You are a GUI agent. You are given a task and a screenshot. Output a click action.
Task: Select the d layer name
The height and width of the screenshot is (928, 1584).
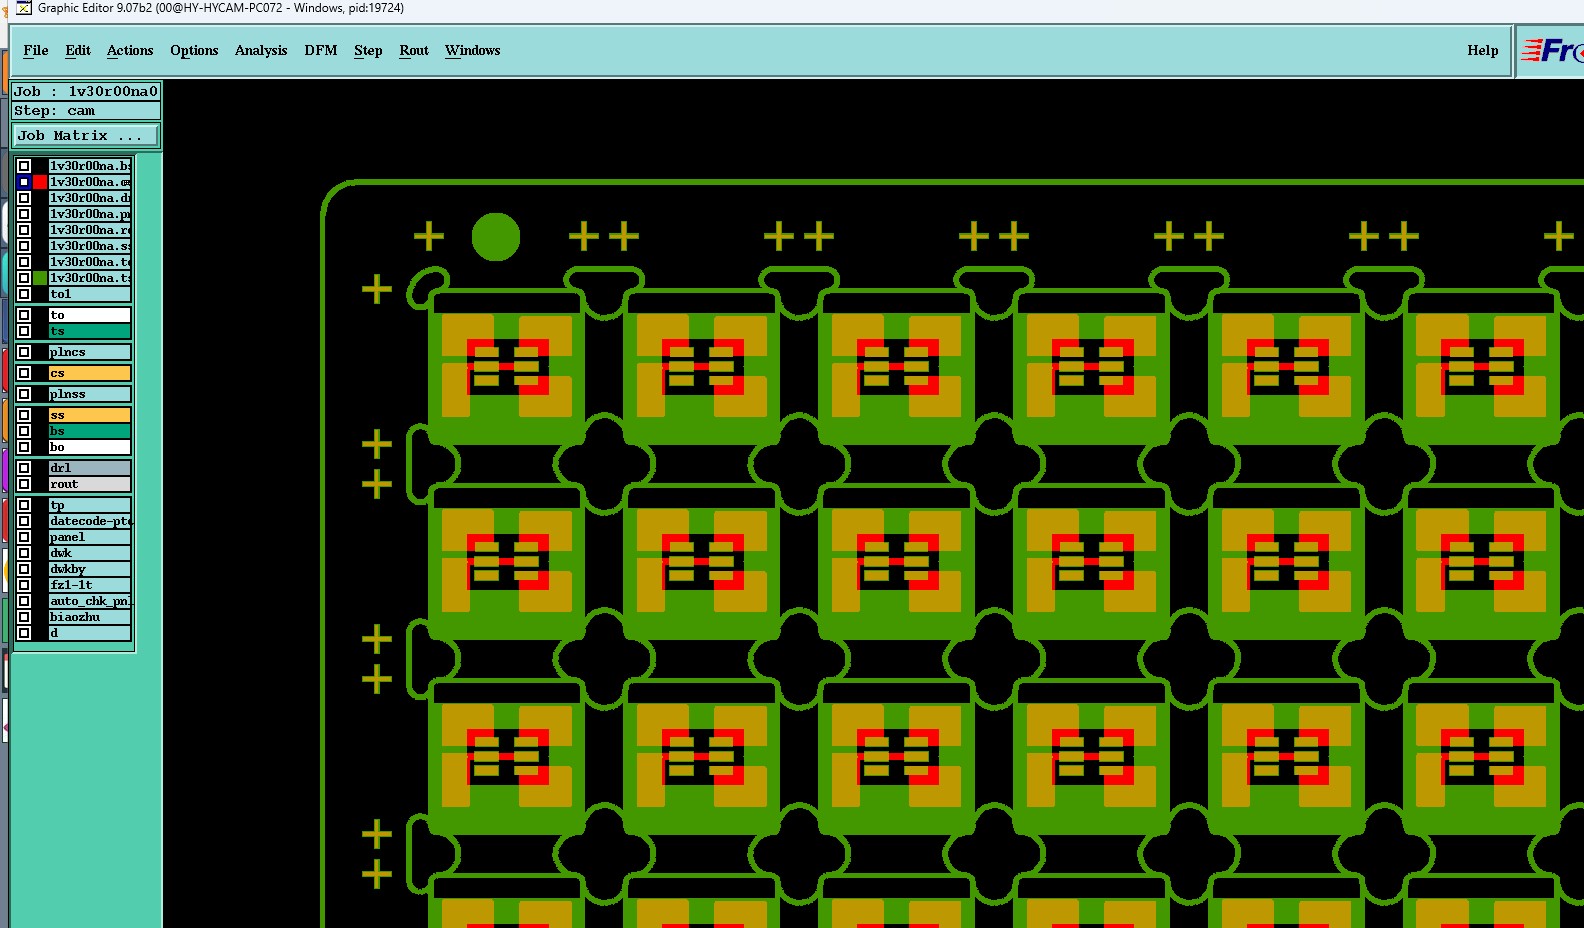point(90,633)
